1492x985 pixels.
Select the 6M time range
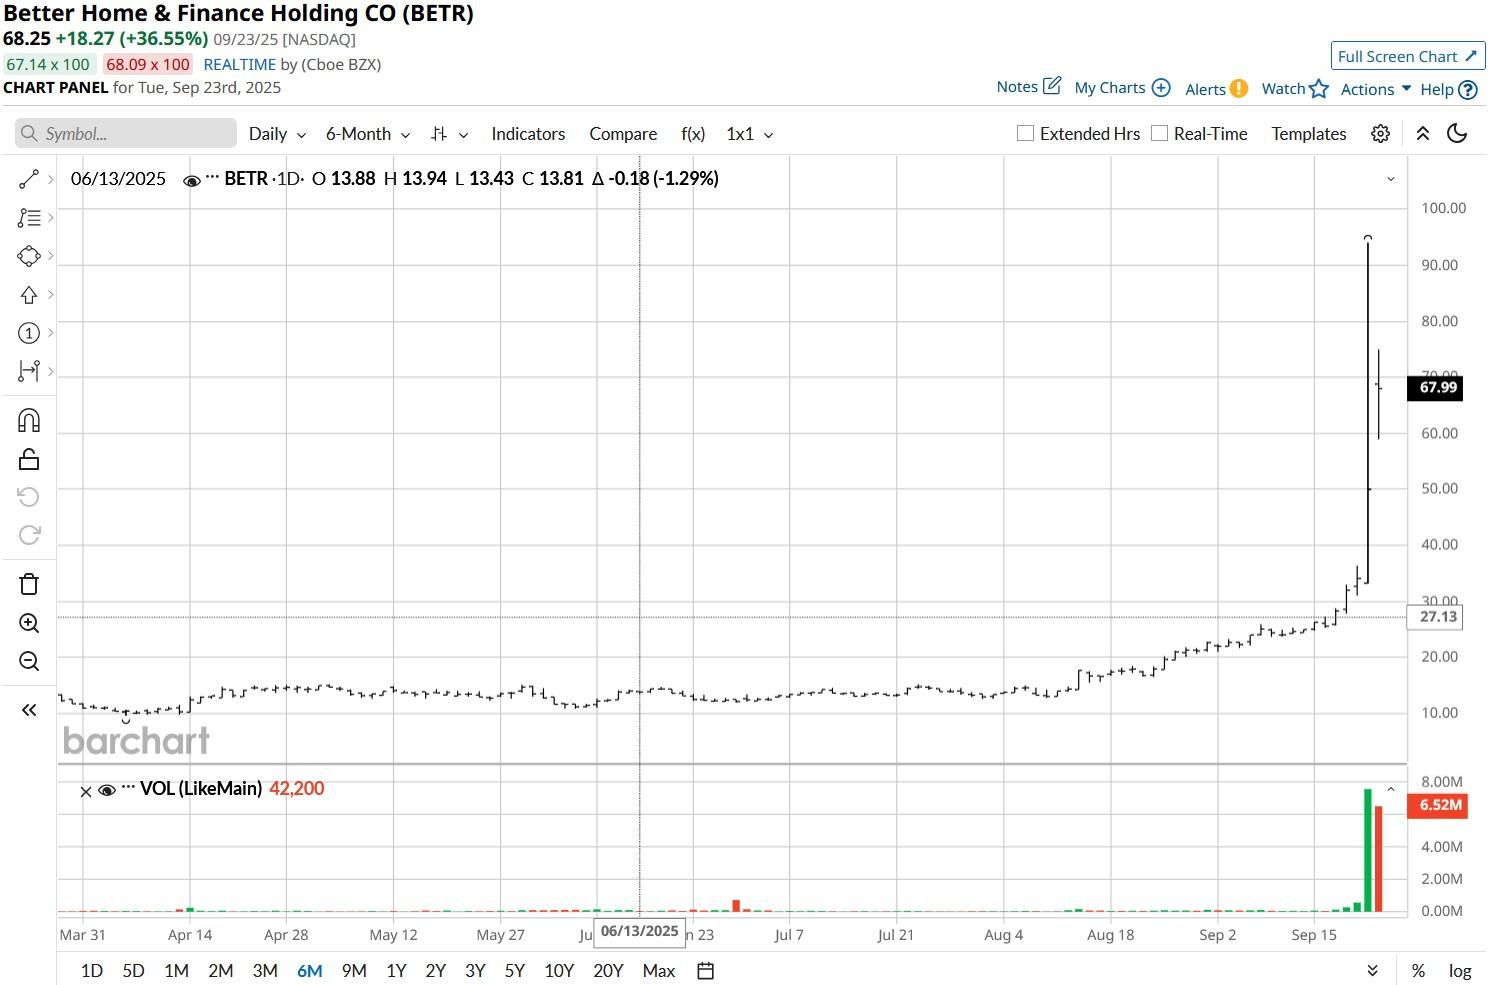pyautogui.click(x=310, y=971)
